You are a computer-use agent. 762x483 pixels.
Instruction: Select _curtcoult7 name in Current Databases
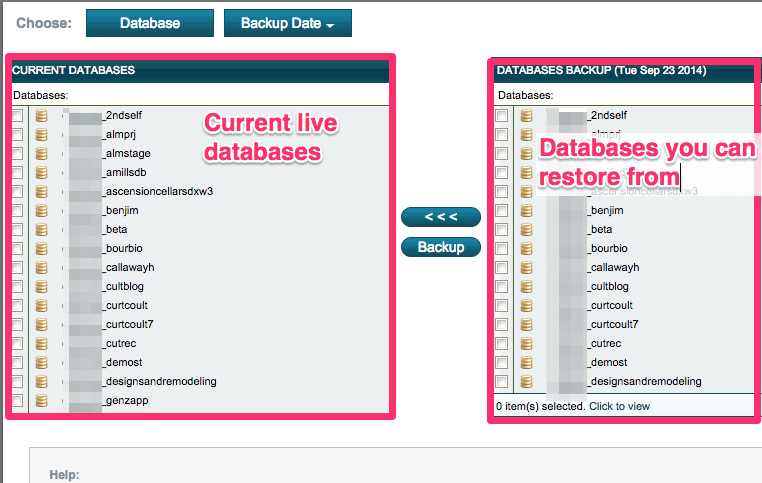(x=128, y=324)
